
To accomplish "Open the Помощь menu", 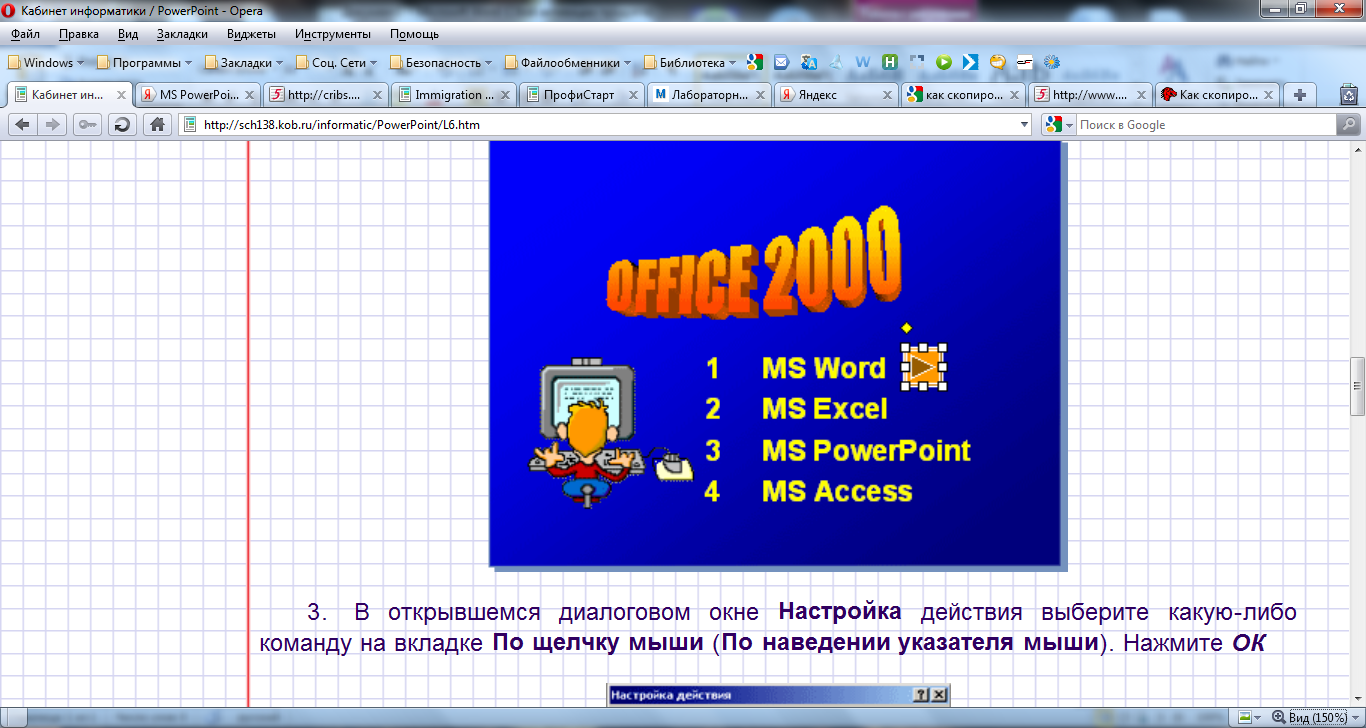I will point(414,34).
